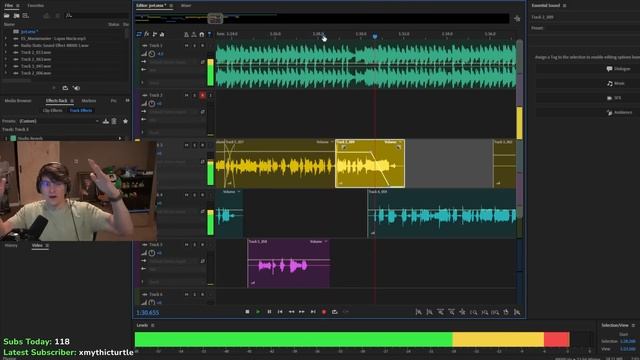
Task: Click the overview navigator highlighted view range
Action: pyautogui.click(x=215, y=18)
